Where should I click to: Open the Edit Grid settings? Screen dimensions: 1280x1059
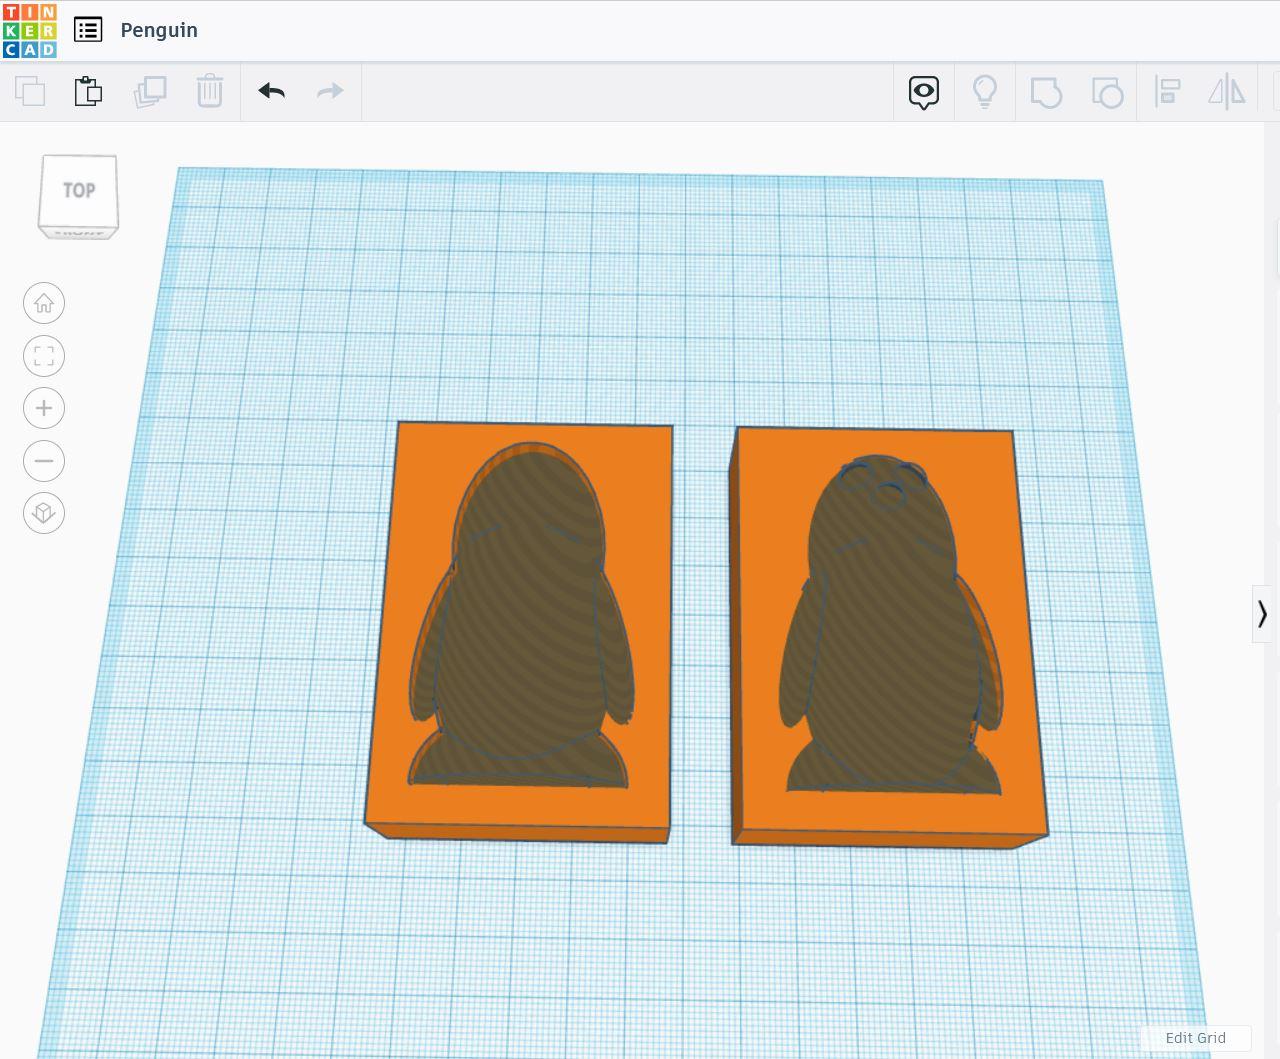click(1195, 1037)
